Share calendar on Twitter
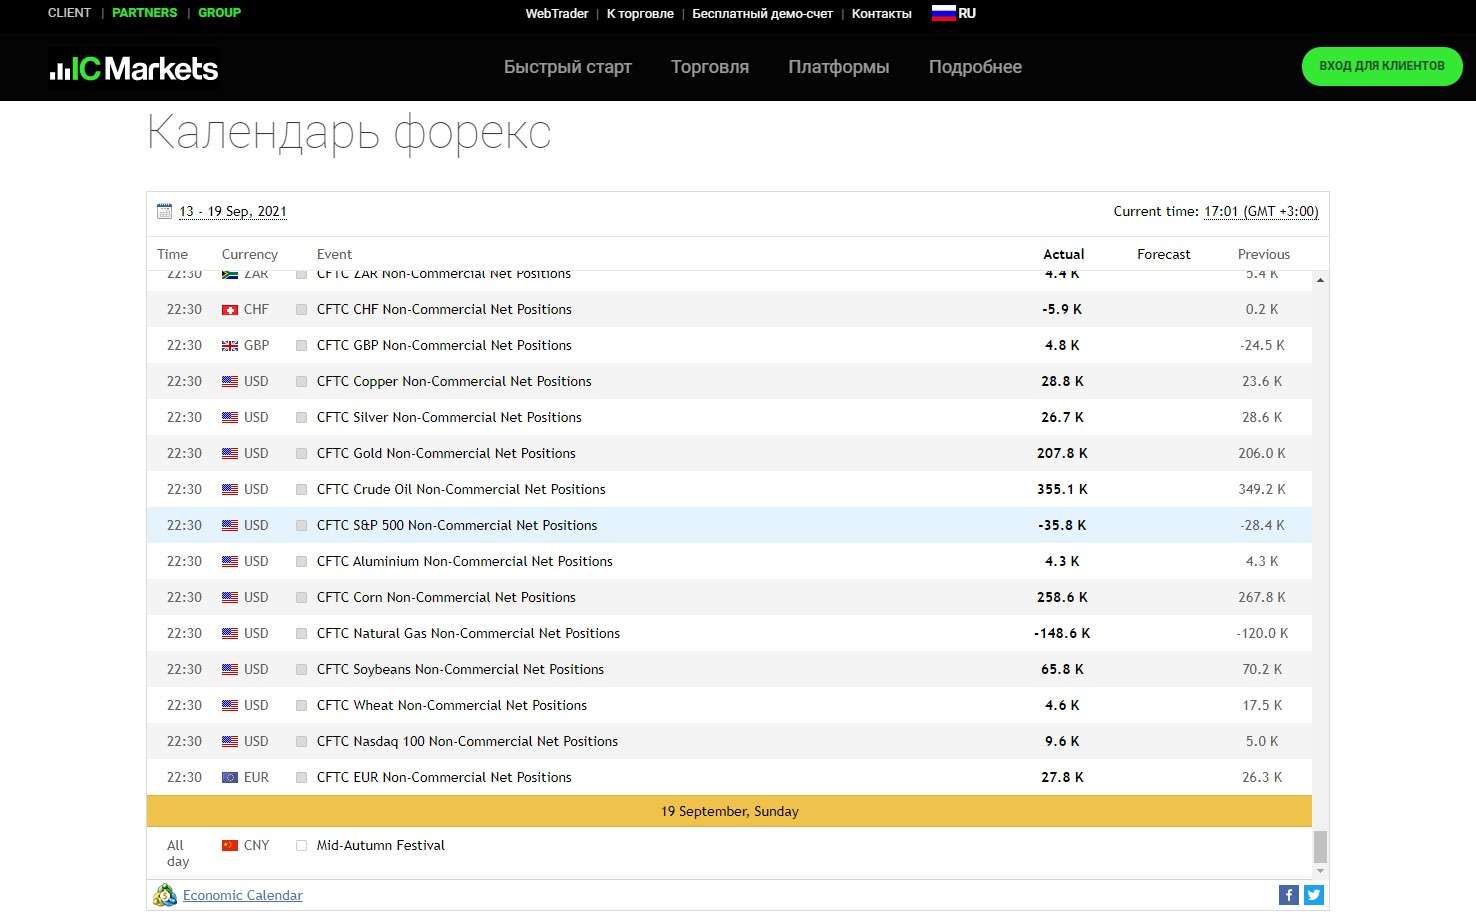The image size is (1476, 924). [x=1314, y=895]
